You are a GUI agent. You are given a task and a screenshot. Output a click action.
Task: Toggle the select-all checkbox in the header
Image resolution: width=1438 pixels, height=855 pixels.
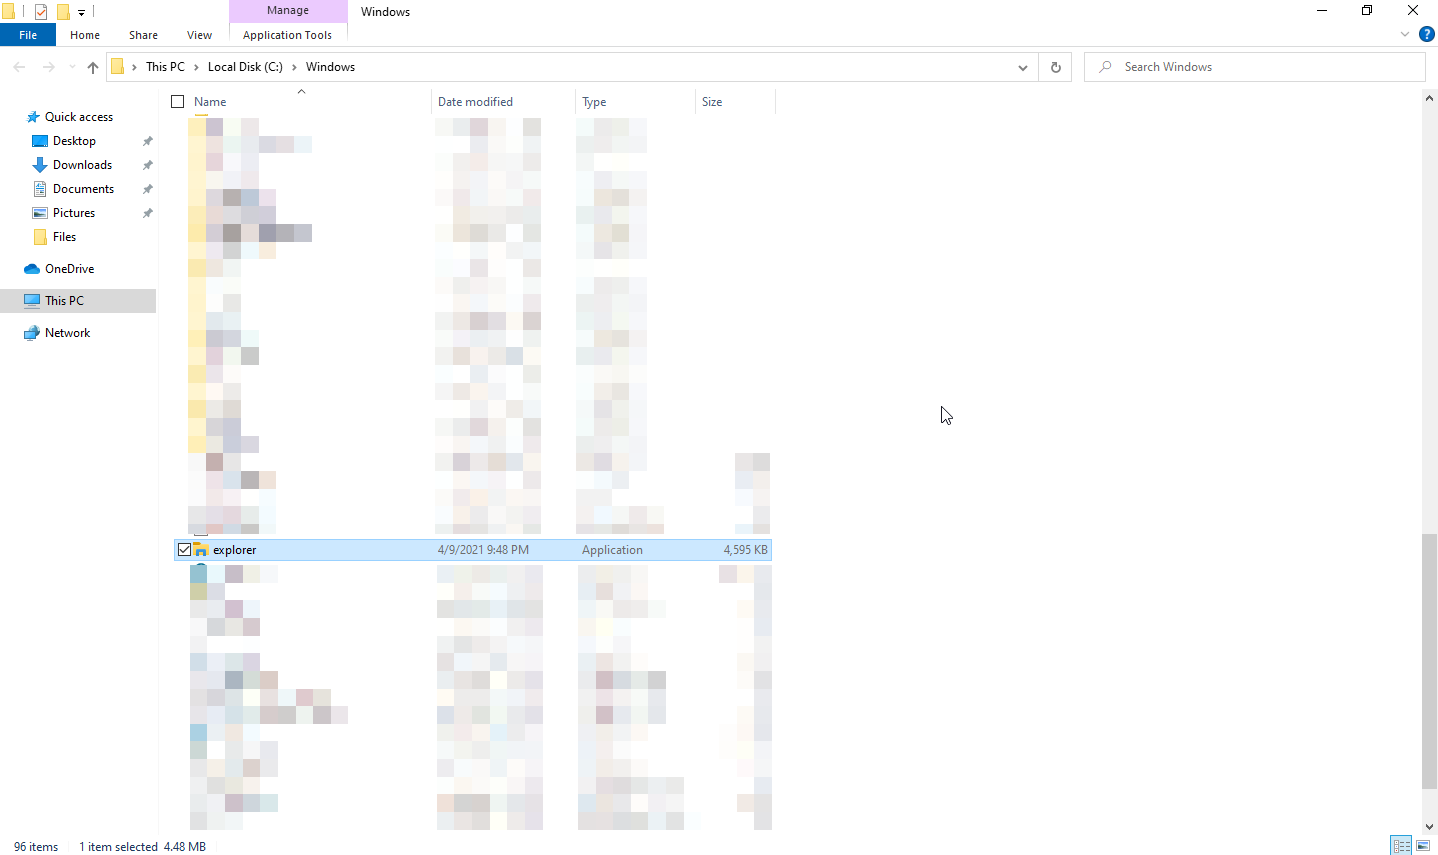click(x=178, y=102)
